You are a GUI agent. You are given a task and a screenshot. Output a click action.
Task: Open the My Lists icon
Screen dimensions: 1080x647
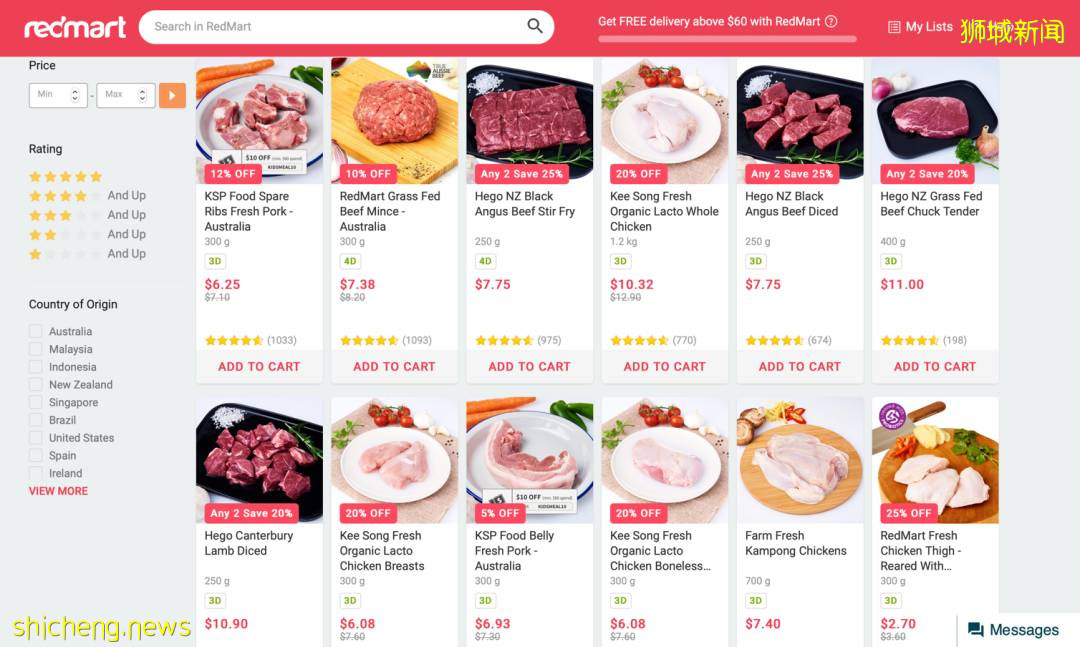[894, 27]
